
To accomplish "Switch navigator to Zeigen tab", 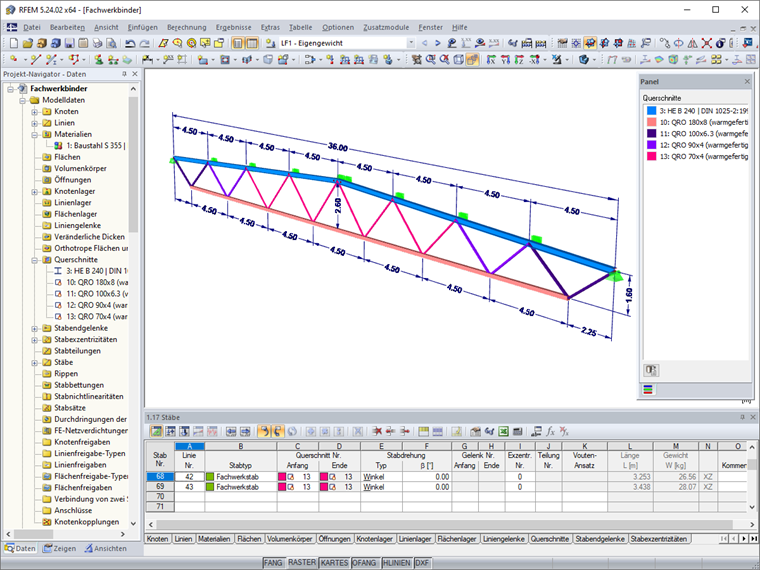I will (x=60, y=548).
